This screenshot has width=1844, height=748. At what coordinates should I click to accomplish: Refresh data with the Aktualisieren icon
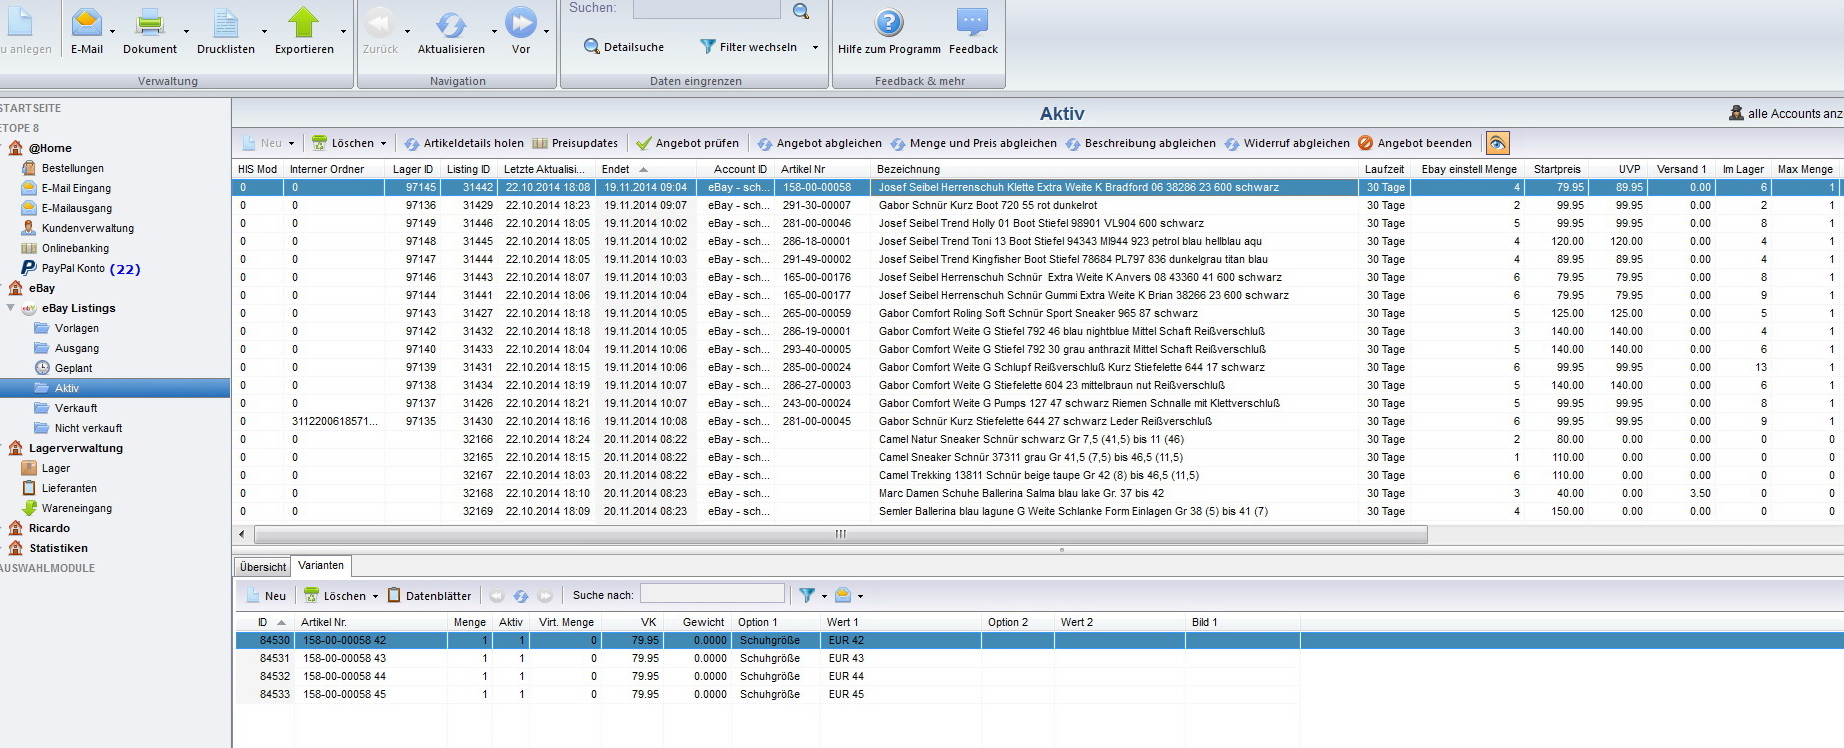click(x=451, y=24)
